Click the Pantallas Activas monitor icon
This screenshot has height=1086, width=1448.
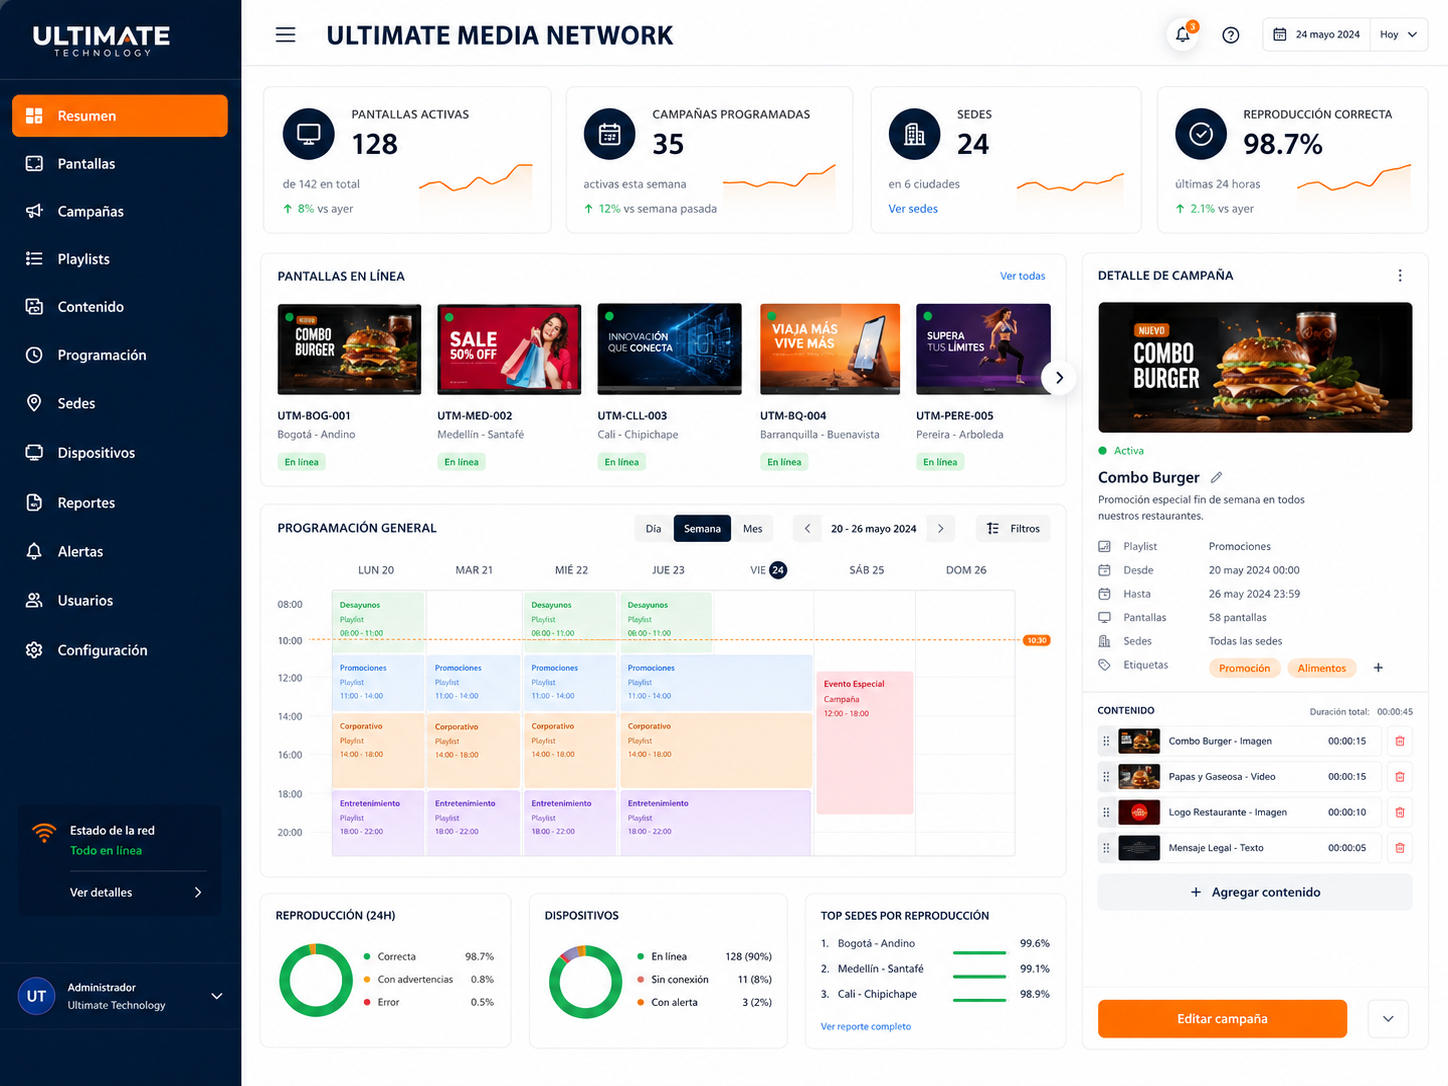(x=309, y=134)
